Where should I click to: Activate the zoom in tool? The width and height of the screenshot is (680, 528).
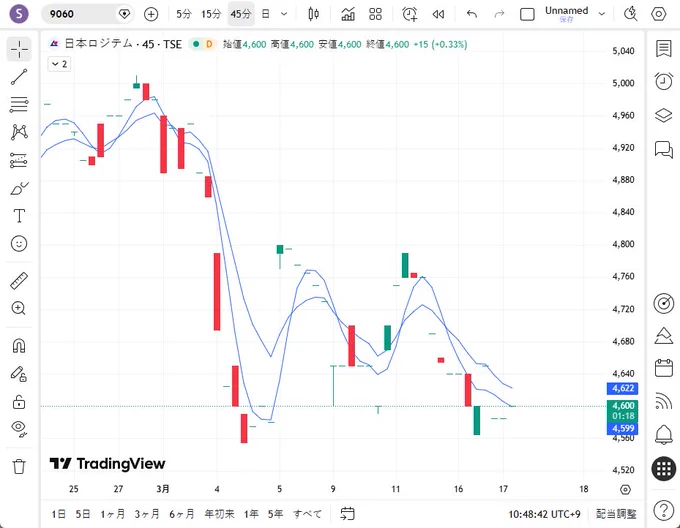click(19, 308)
